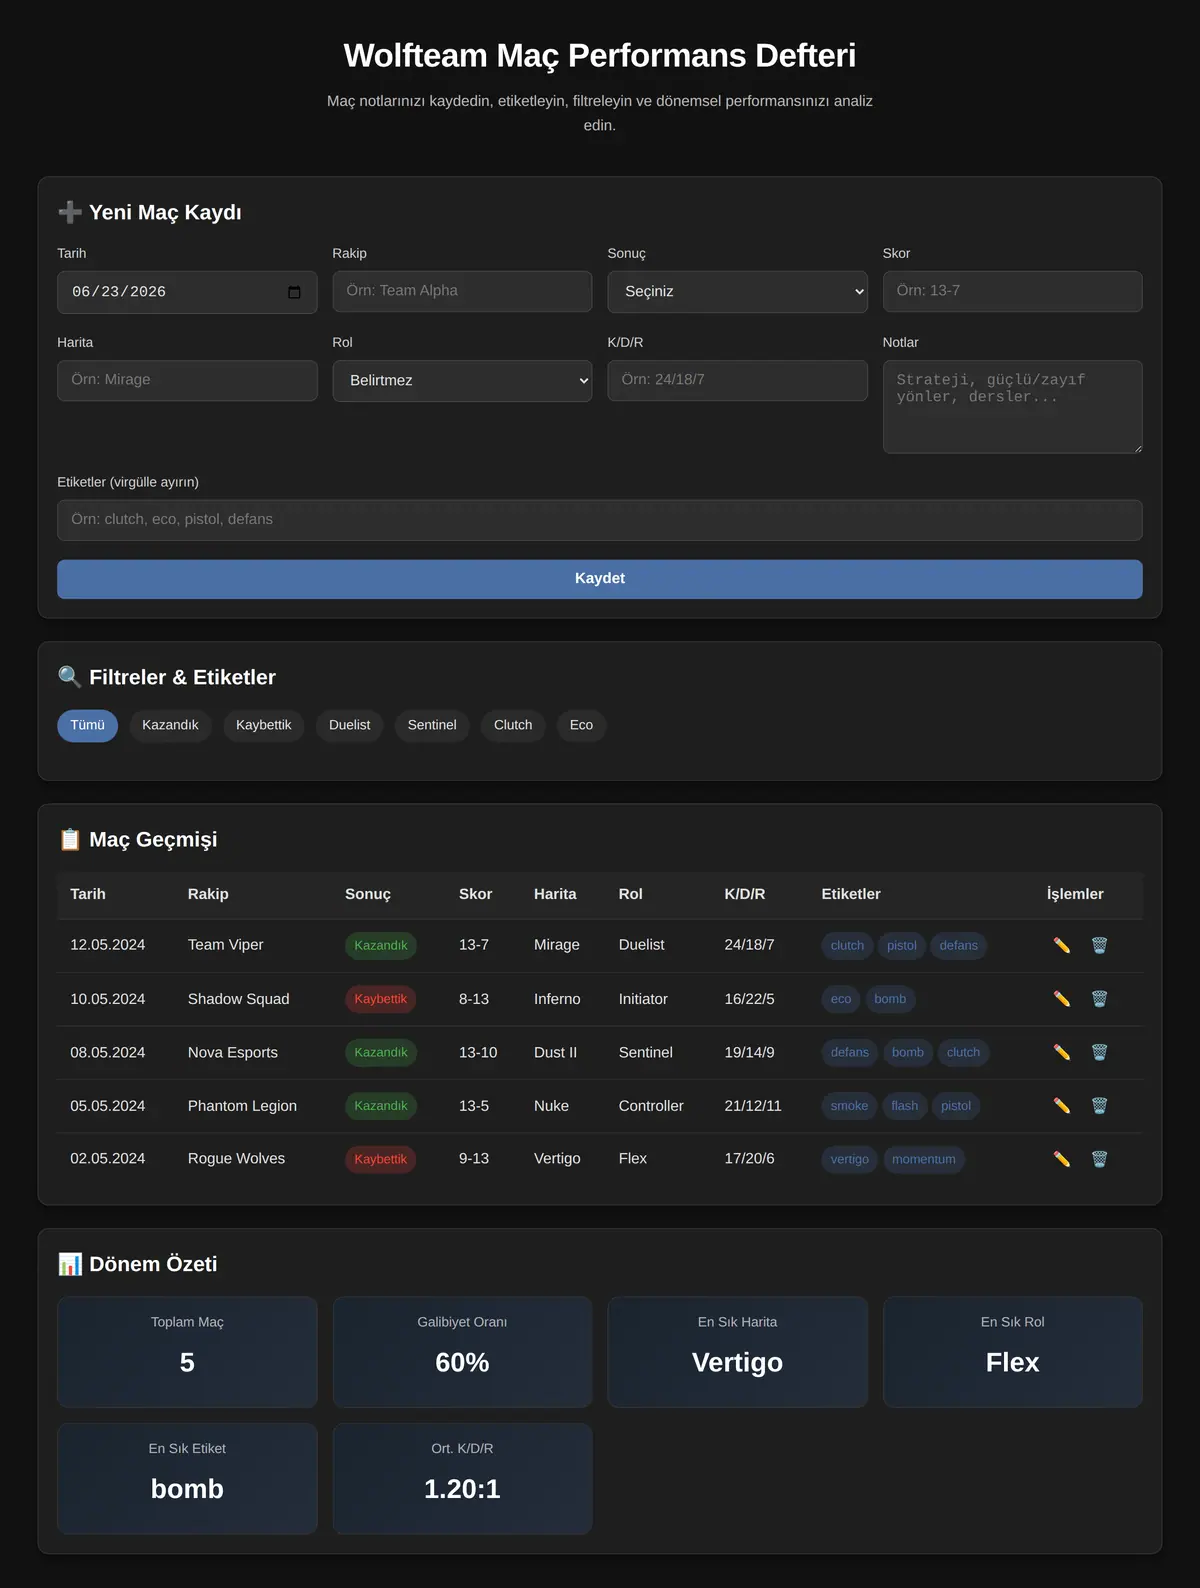This screenshot has height=1588, width=1200.
Task: Expand the Rol dropdown showing Belirtmez
Action: pyautogui.click(x=462, y=381)
